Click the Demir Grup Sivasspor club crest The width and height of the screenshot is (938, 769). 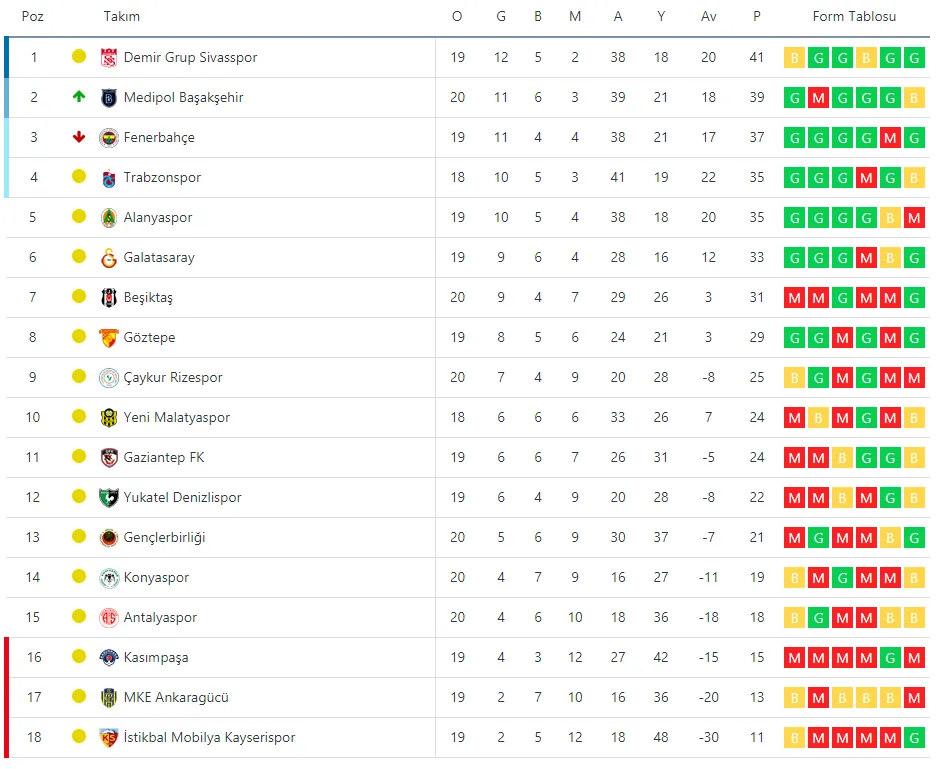[109, 58]
